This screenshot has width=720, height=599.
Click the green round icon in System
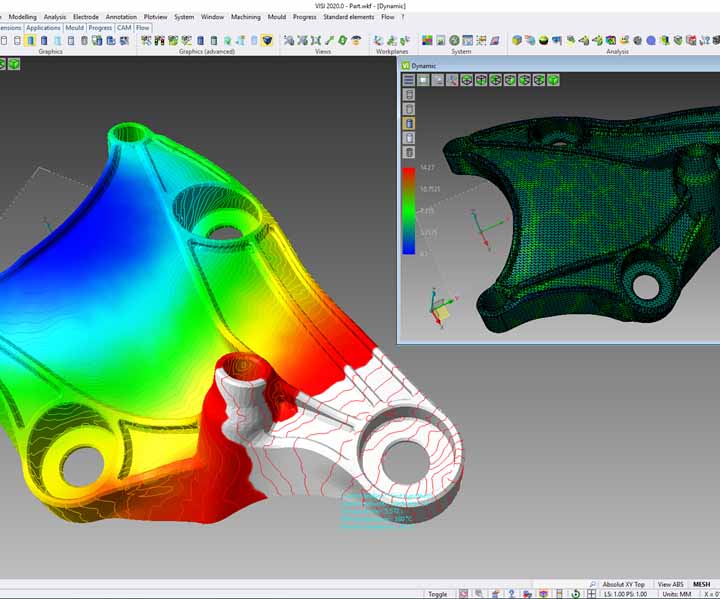454,41
